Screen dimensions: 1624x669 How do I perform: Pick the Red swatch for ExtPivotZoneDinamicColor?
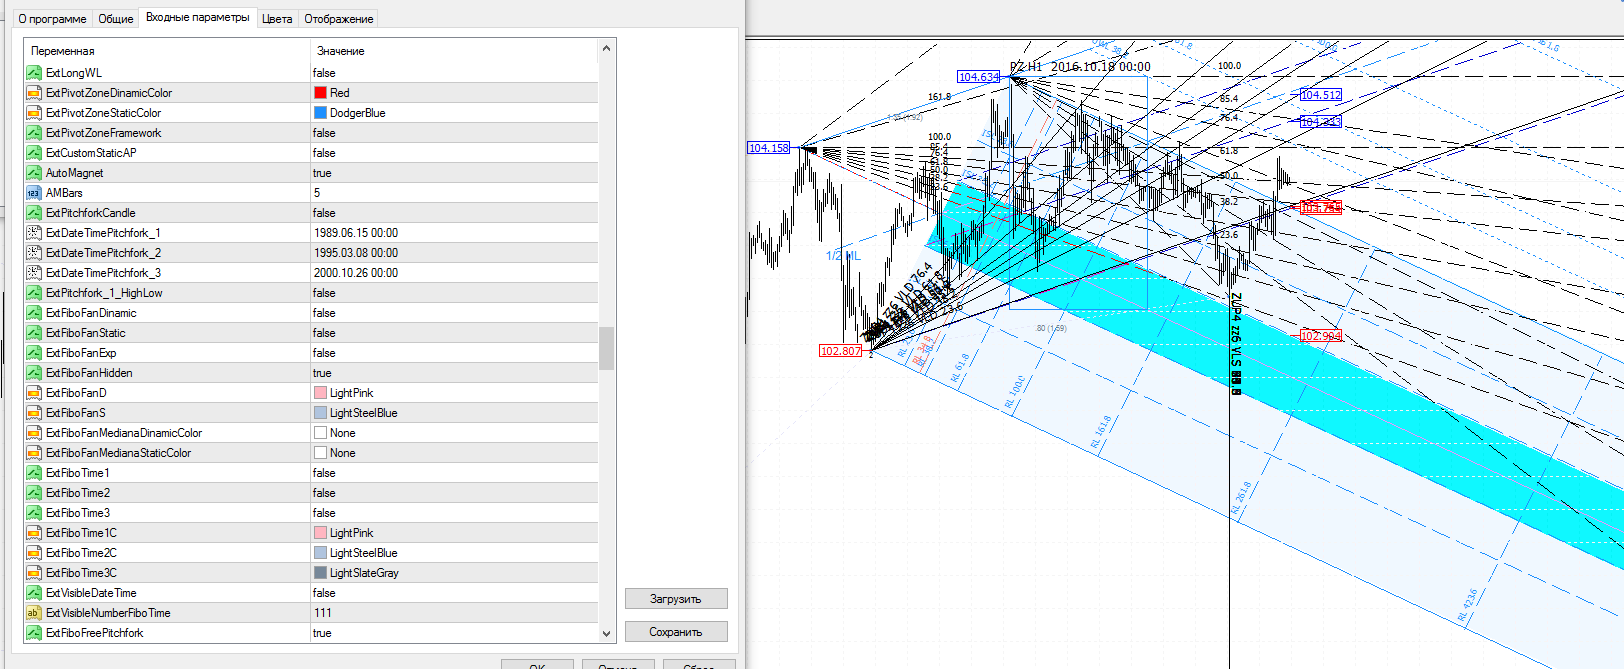pyautogui.click(x=321, y=93)
